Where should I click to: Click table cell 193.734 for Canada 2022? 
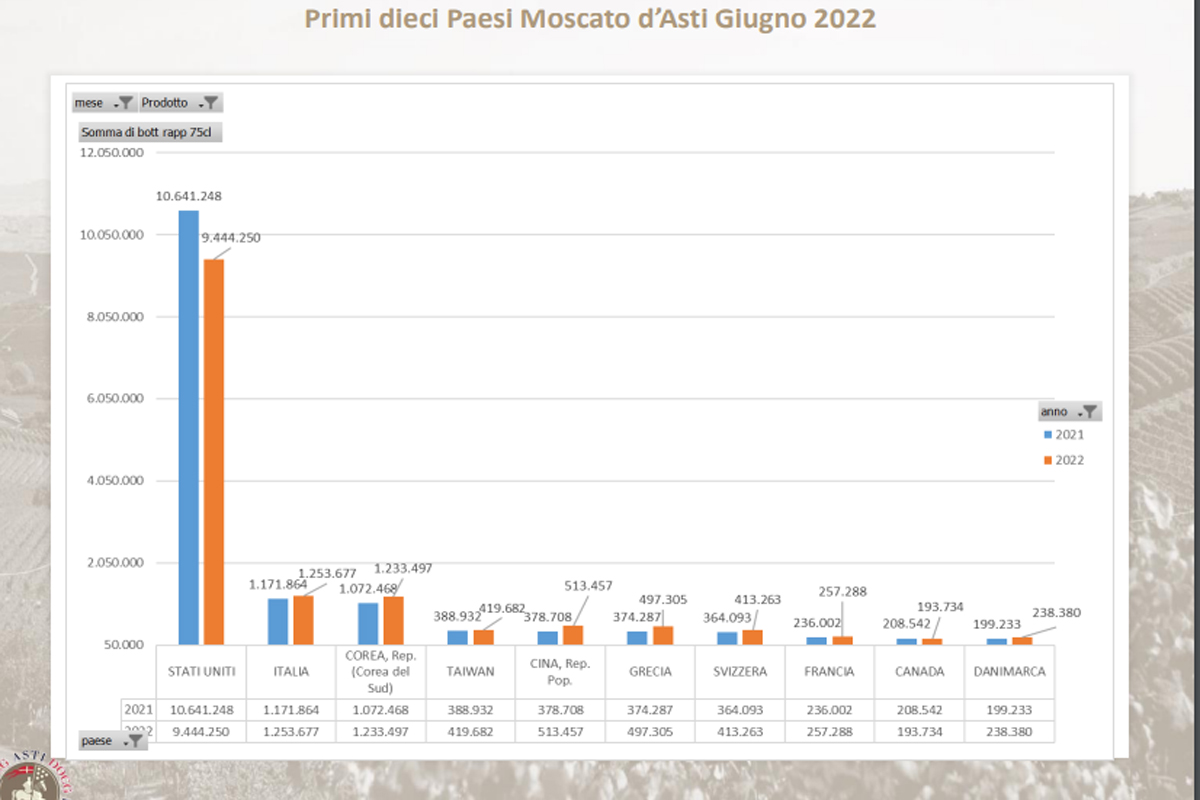point(919,732)
